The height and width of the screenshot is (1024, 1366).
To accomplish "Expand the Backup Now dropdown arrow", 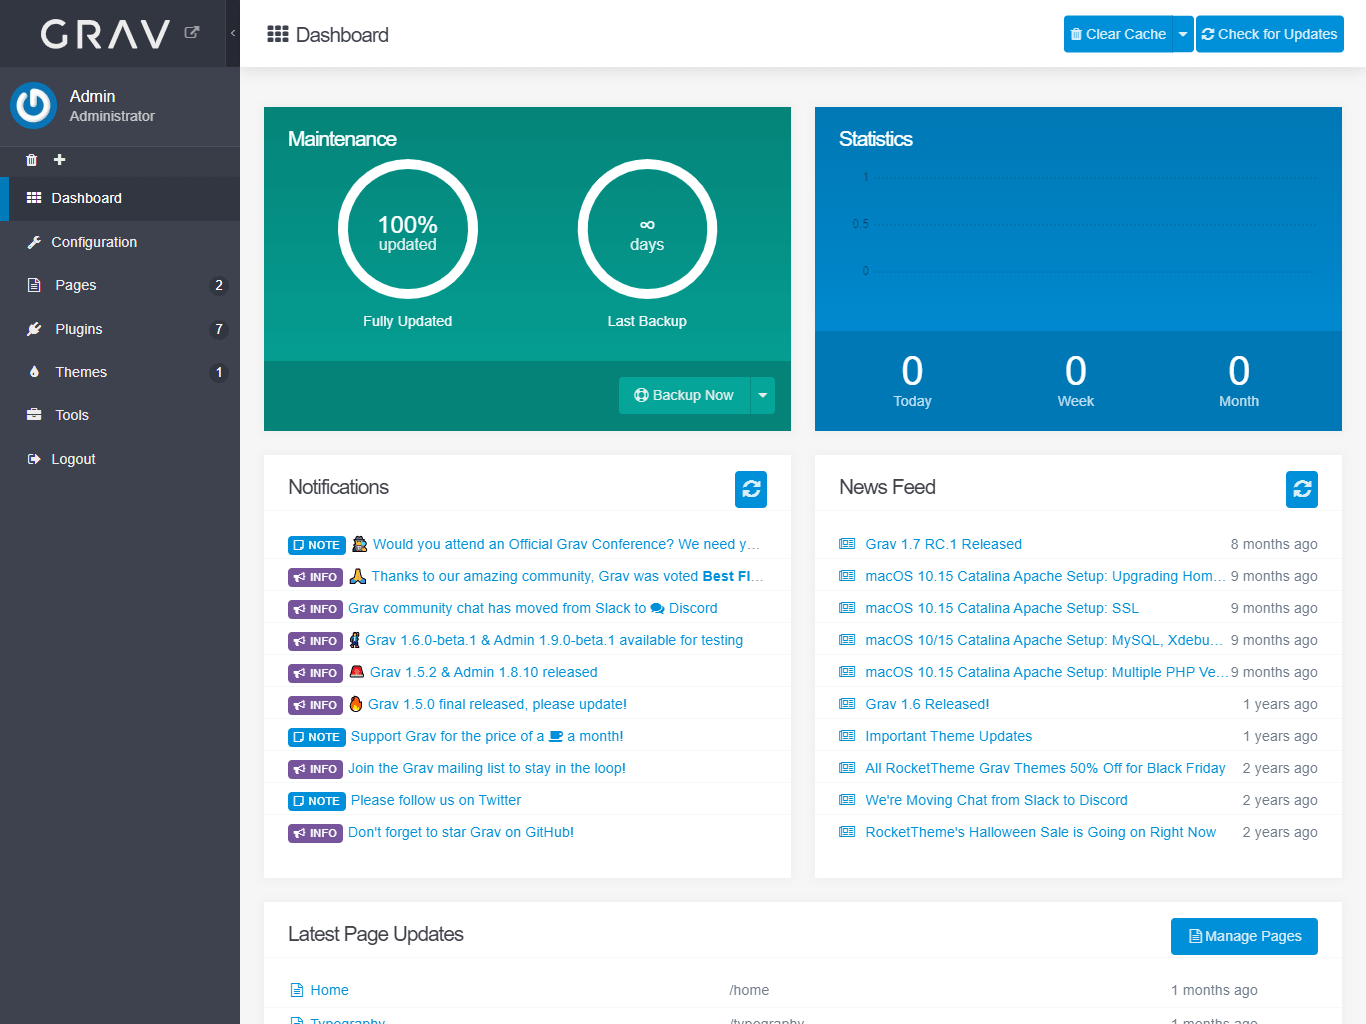I will 763,395.
